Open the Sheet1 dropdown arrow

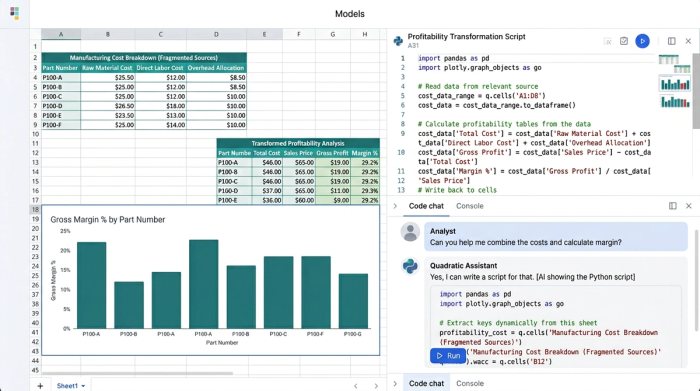83,386
